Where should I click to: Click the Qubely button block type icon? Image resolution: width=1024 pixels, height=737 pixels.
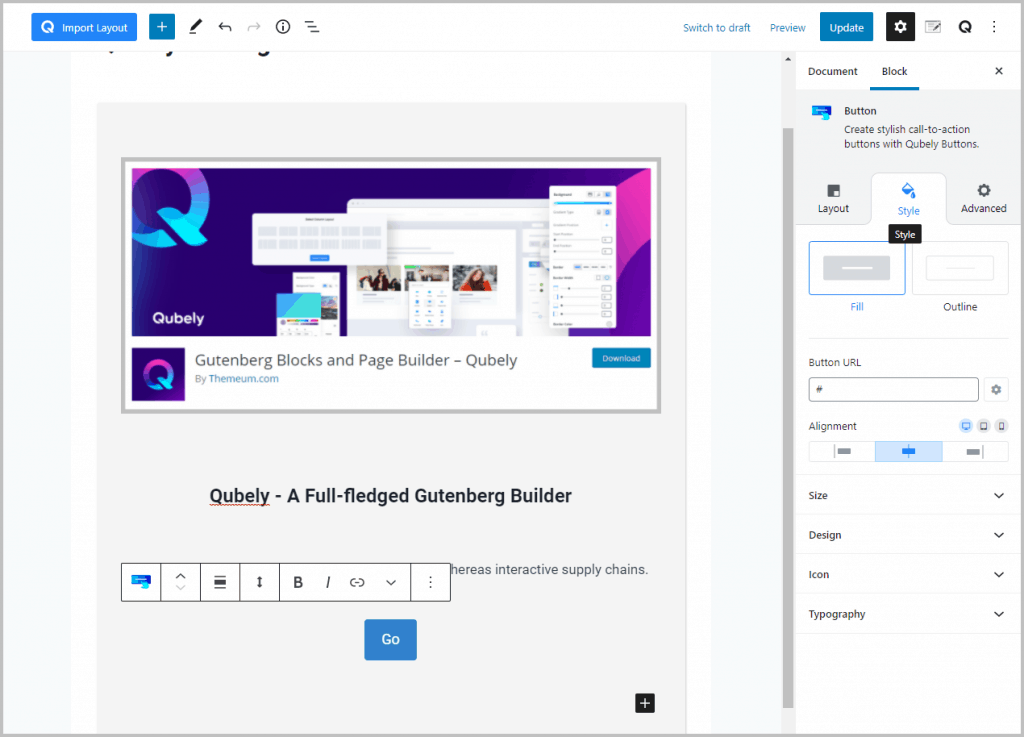[x=141, y=582]
